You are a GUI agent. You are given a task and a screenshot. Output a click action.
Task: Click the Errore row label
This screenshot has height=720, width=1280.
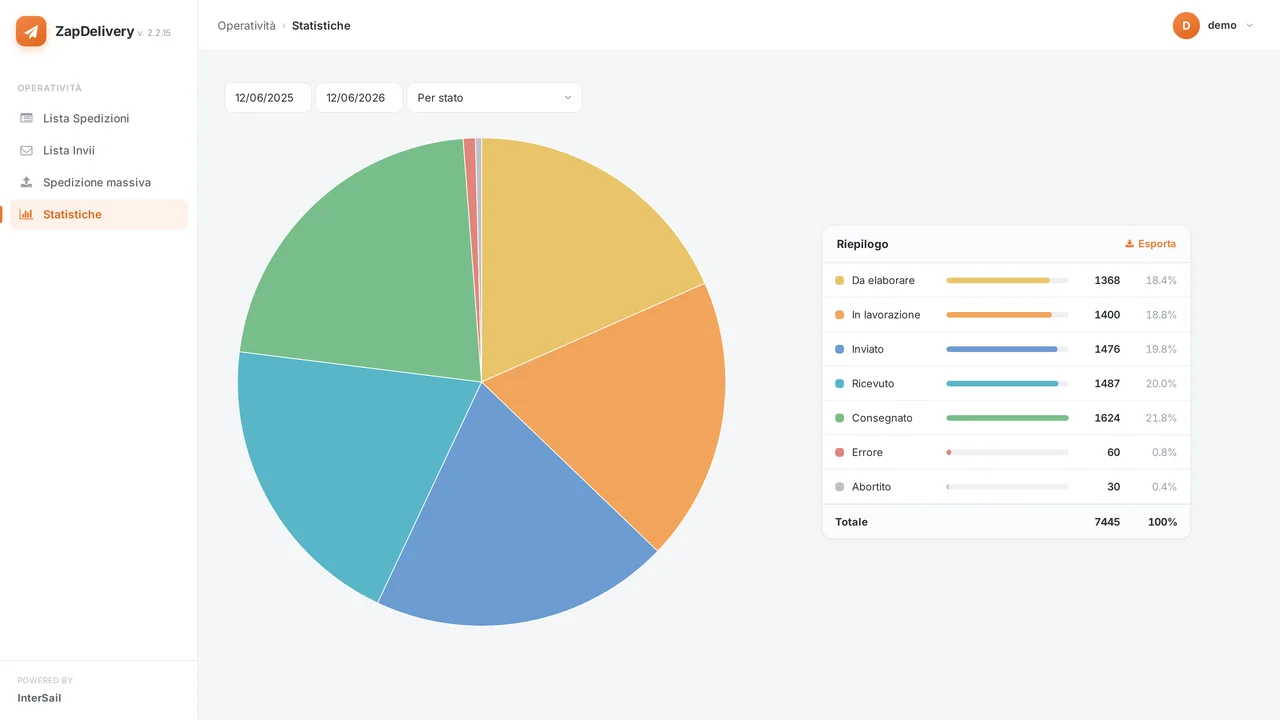pos(867,453)
